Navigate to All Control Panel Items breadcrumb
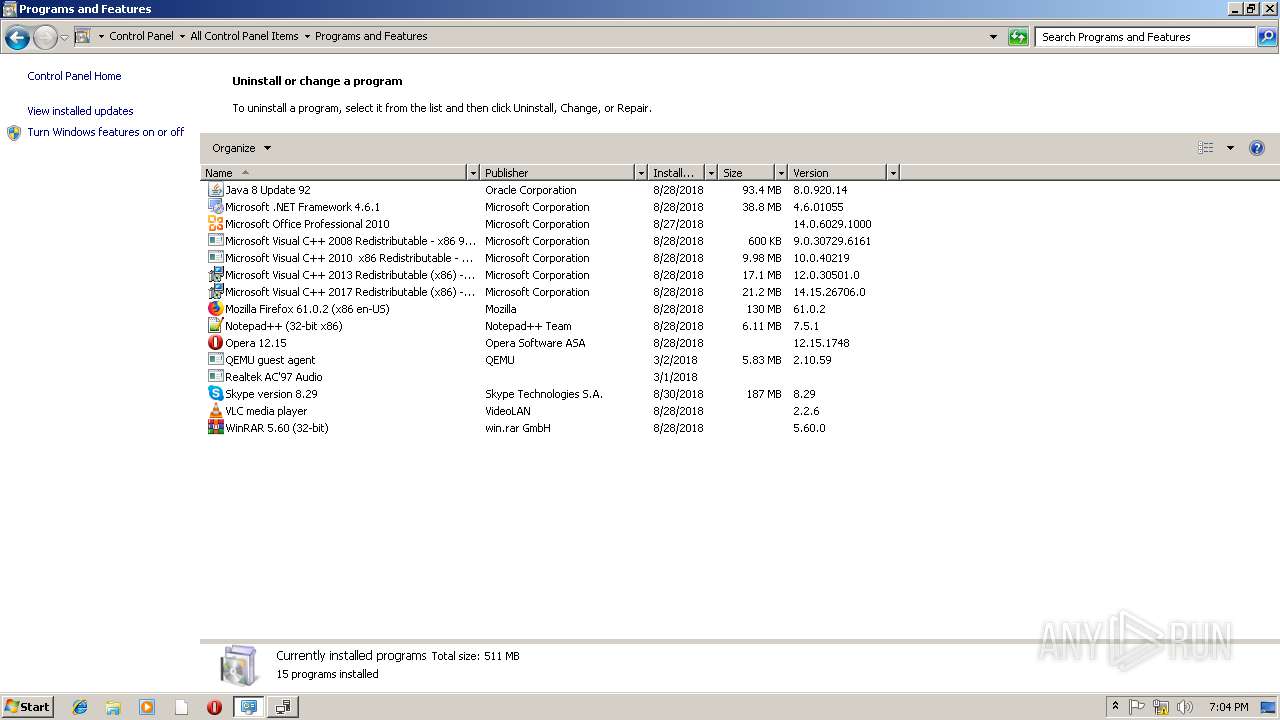The image size is (1280, 720). coord(244,36)
